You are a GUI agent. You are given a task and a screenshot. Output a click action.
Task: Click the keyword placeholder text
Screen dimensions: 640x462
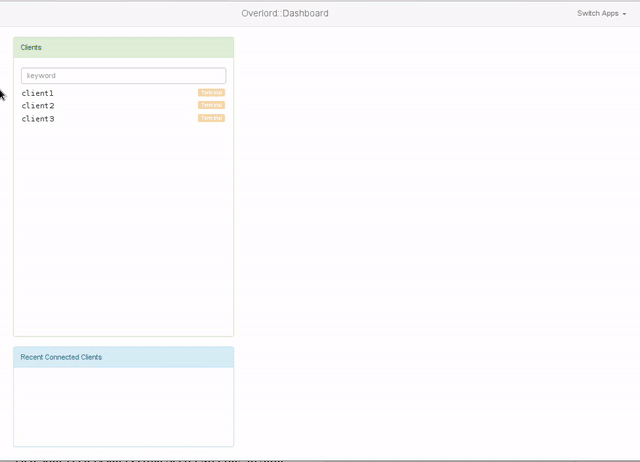pyautogui.click(x=41, y=76)
